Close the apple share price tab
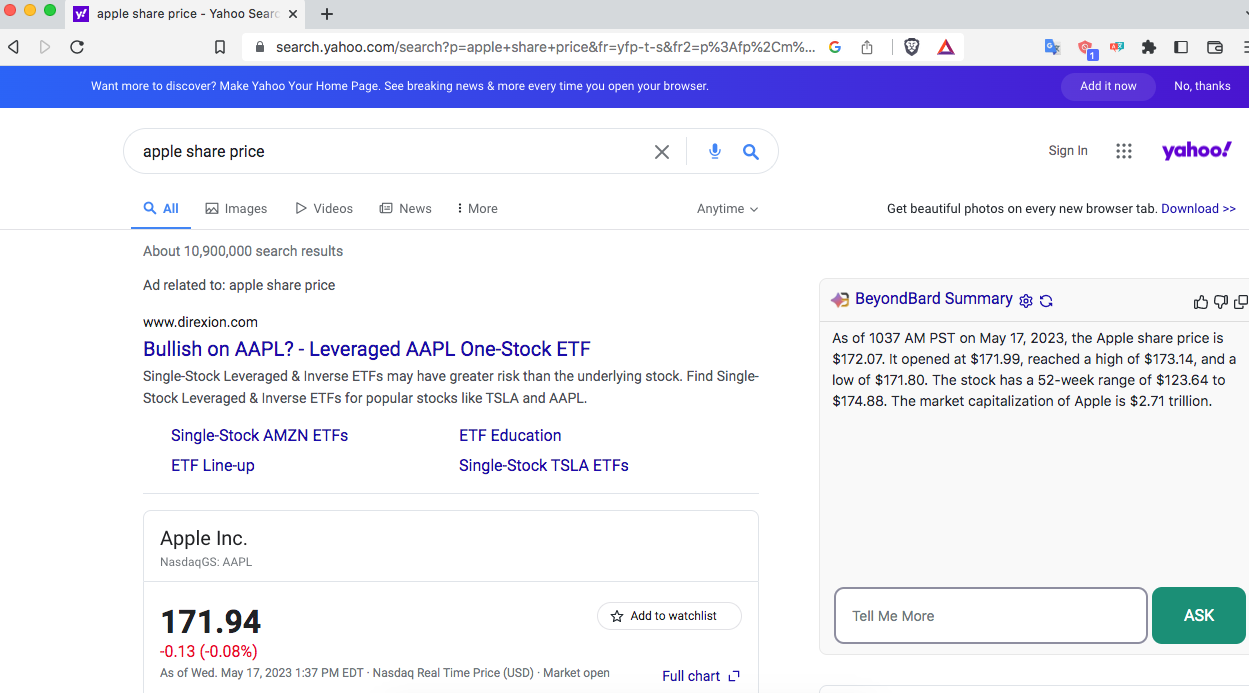Screen dimensions: 1249x693 pyautogui.click(x=292, y=14)
